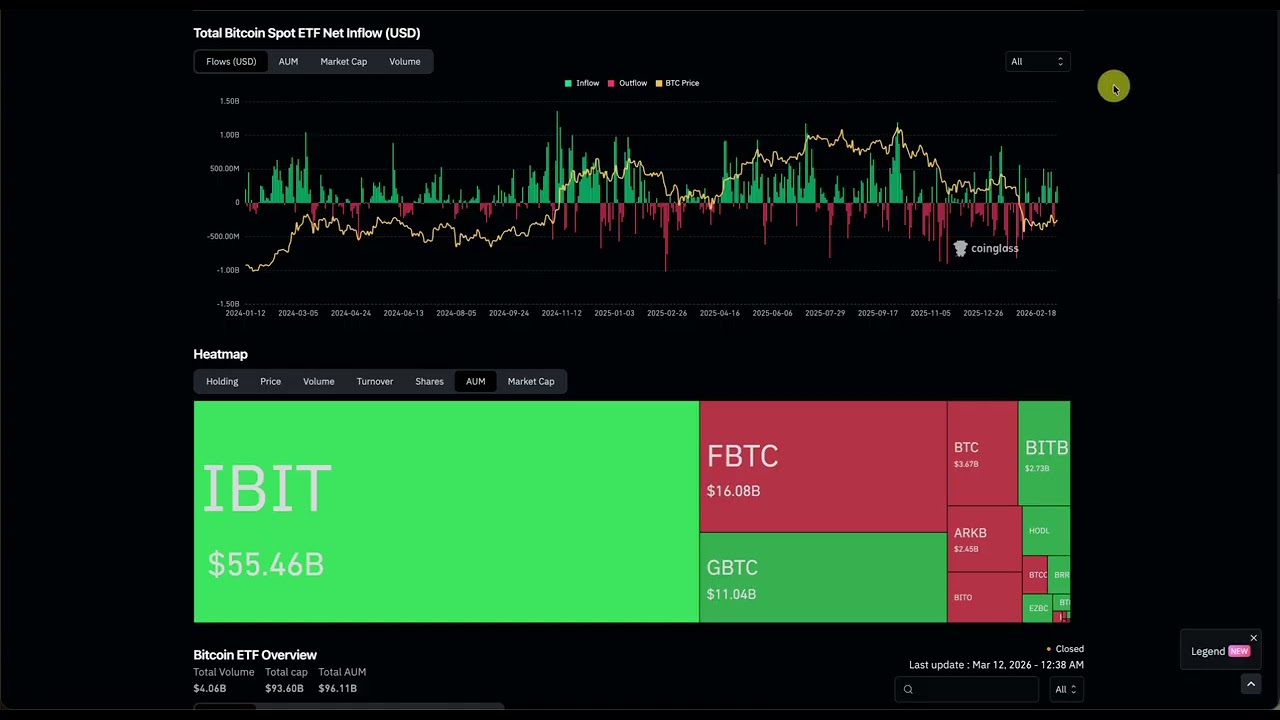Viewport: 1280px width, 720px height.
Task: Toggle the Inflow legend series
Action: (x=582, y=83)
